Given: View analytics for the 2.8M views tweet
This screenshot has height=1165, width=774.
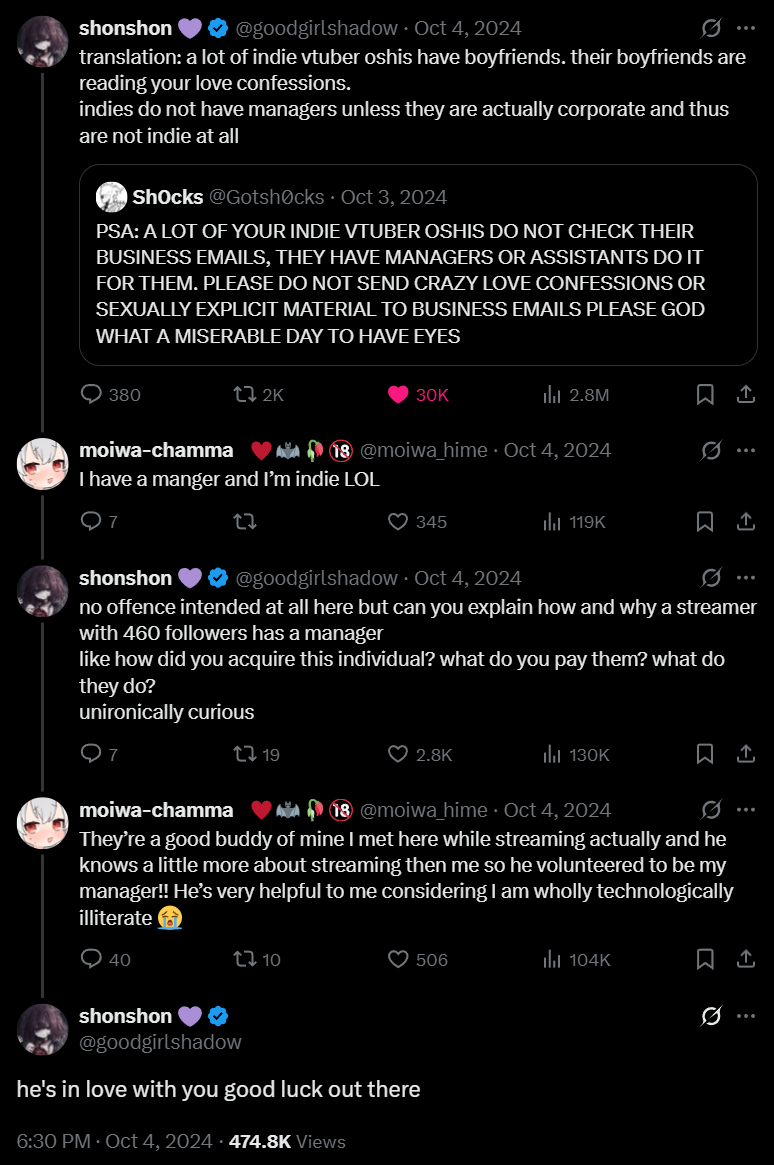Looking at the screenshot, I should pyautogui.click(x=552, y=394).
